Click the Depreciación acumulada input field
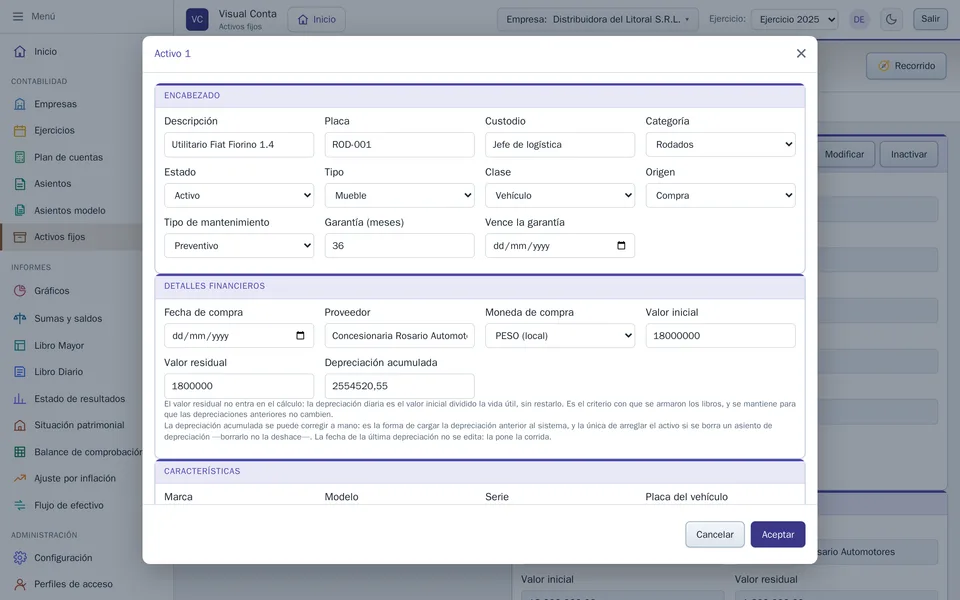Viewport: 960px width, 600px height. tap(399, 386)
